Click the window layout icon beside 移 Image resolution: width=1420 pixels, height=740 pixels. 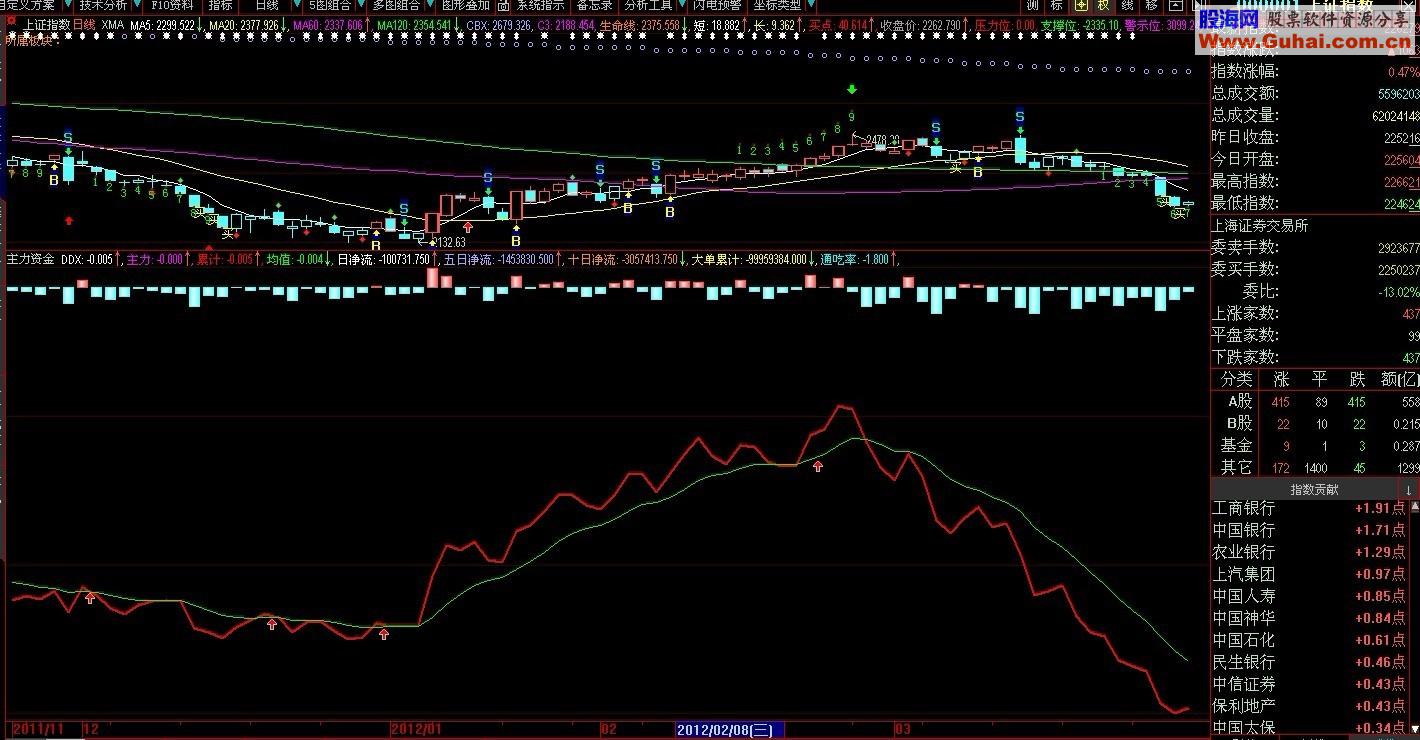(1176, 5)
